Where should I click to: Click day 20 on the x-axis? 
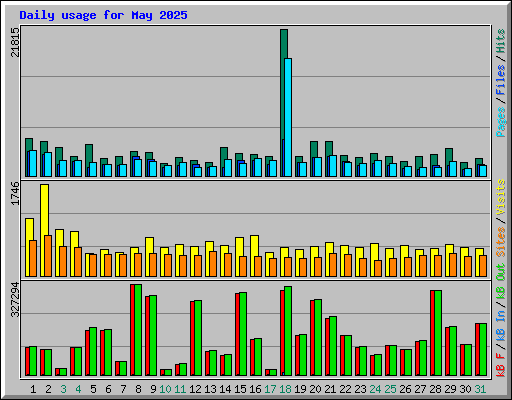[315, 389]
